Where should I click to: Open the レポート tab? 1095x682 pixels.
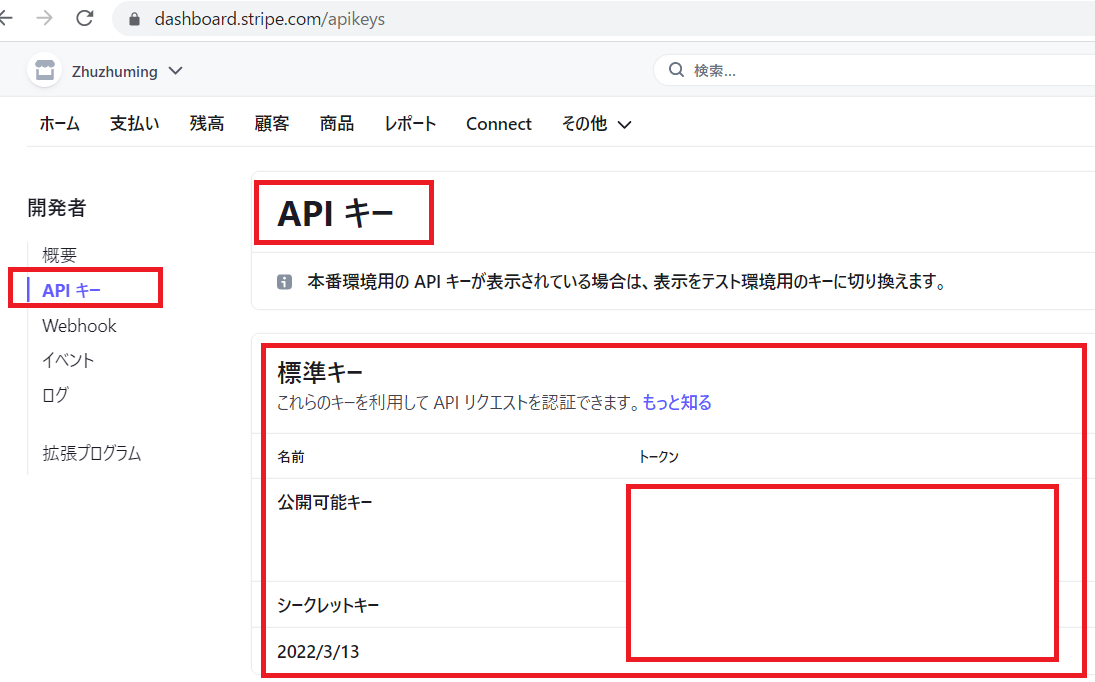410,124
